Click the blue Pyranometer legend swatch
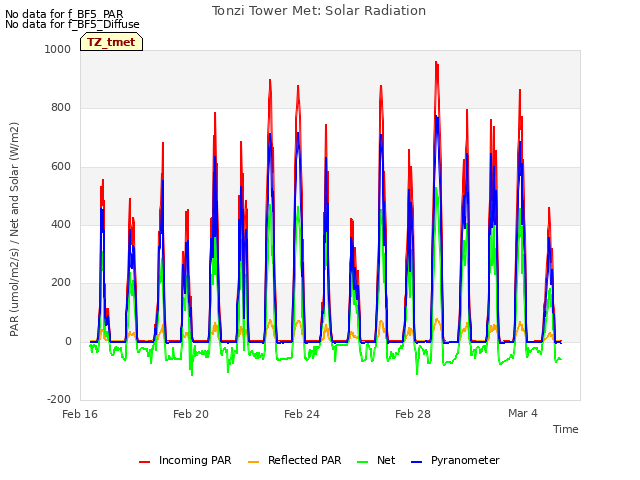This screenshot has height=480, width=640. click(416, 462)
